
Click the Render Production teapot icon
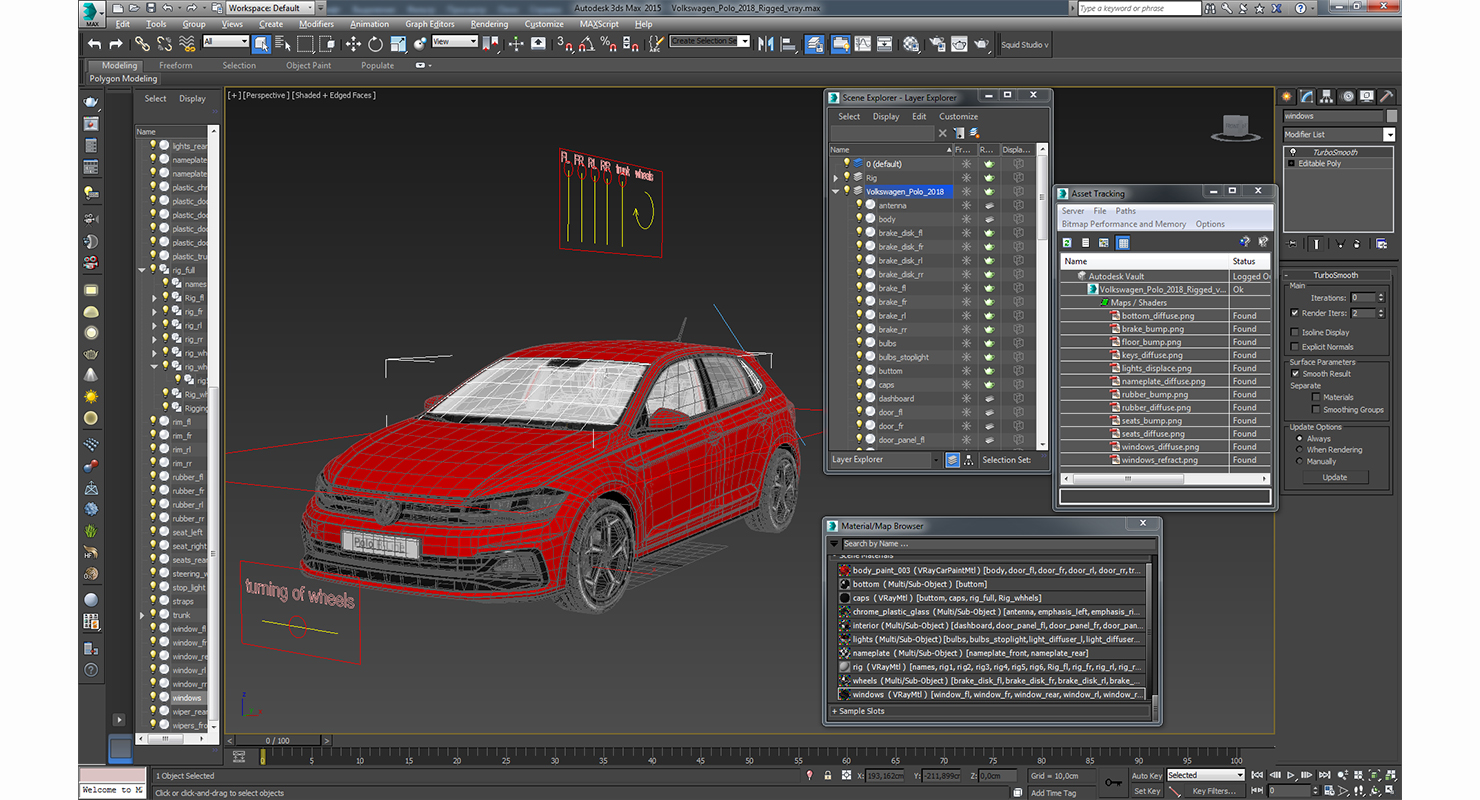tap(982, 44)
